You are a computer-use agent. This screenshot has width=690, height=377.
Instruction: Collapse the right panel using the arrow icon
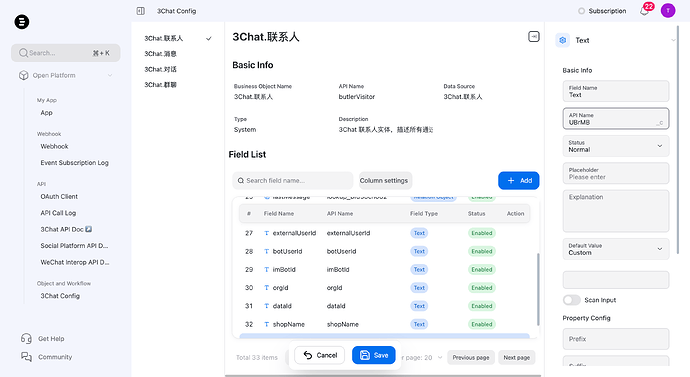tap(534, 37)
